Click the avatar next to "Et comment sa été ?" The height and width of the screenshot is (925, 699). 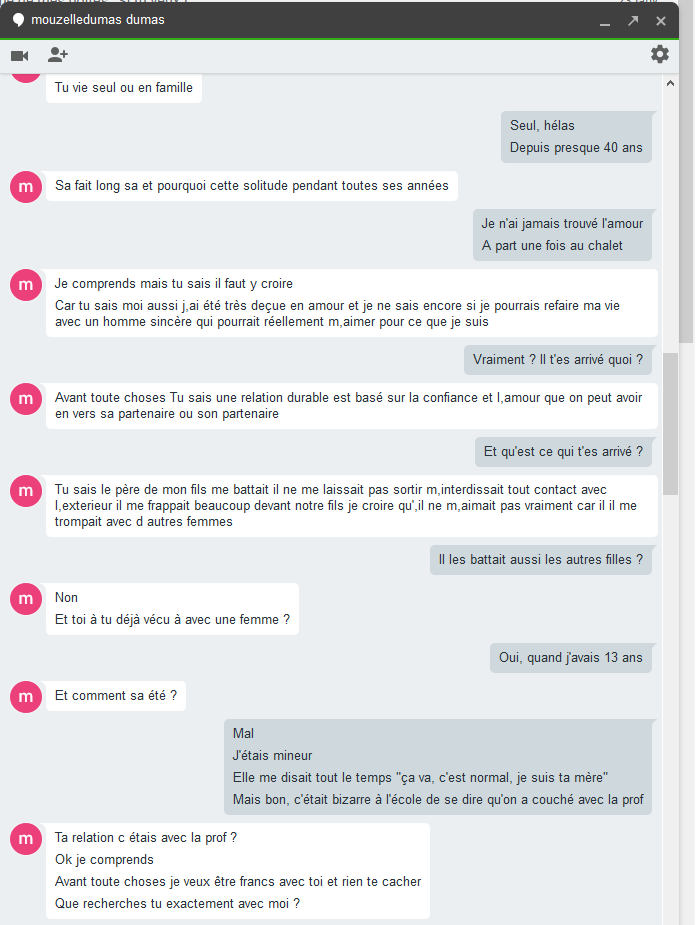point(26,697)
